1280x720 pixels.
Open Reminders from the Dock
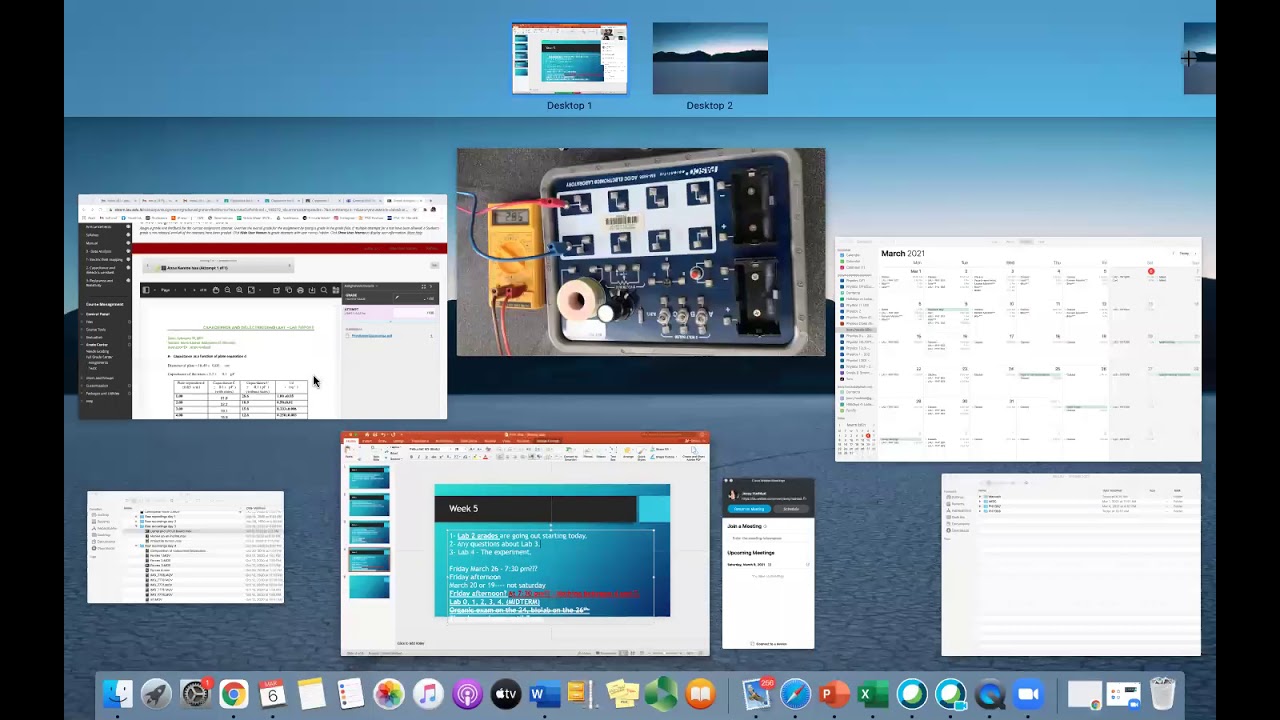[350, 694]
